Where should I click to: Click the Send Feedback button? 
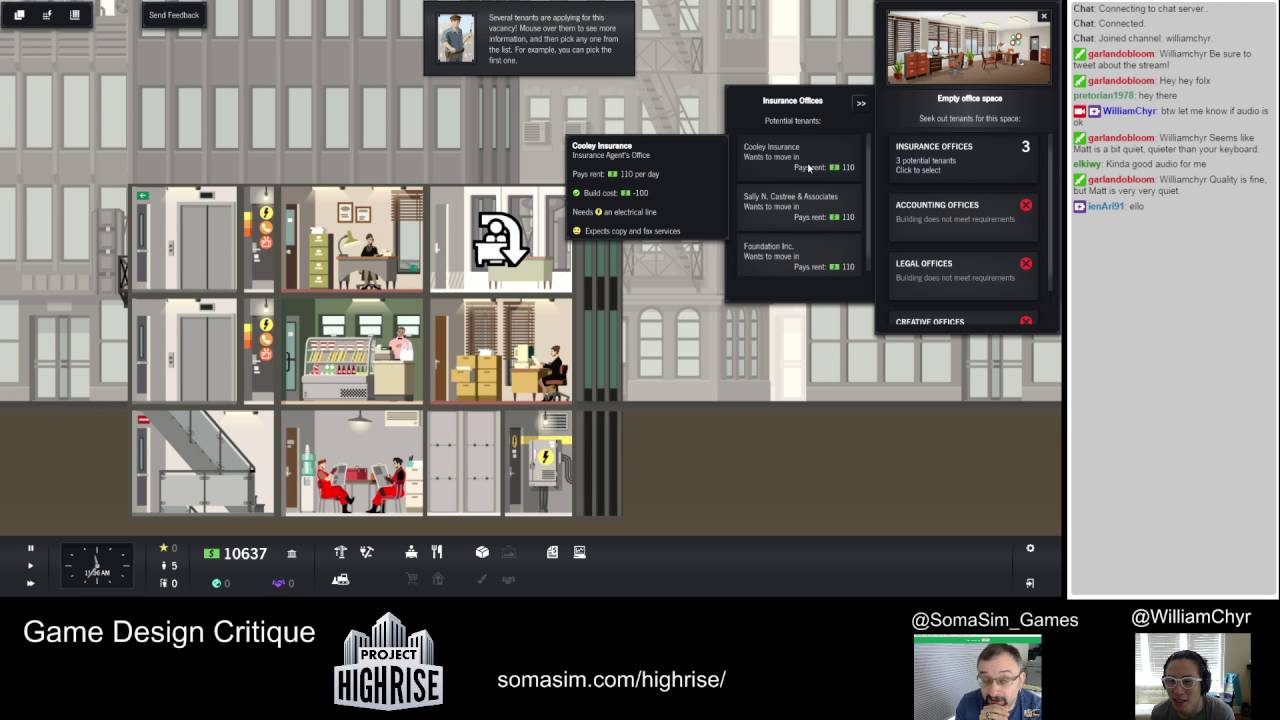[x=174, y=15]
